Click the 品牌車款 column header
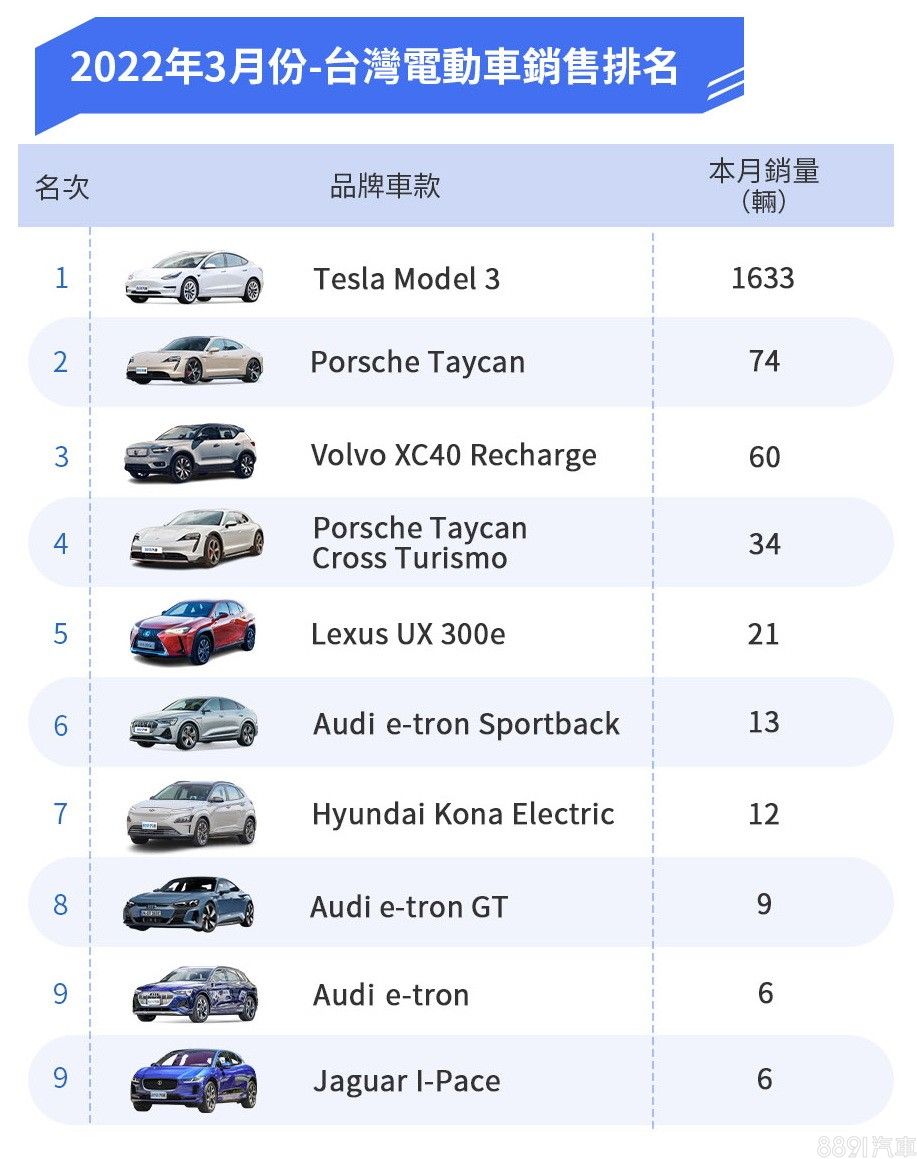The image size is (917, 1159). (385, 186)
